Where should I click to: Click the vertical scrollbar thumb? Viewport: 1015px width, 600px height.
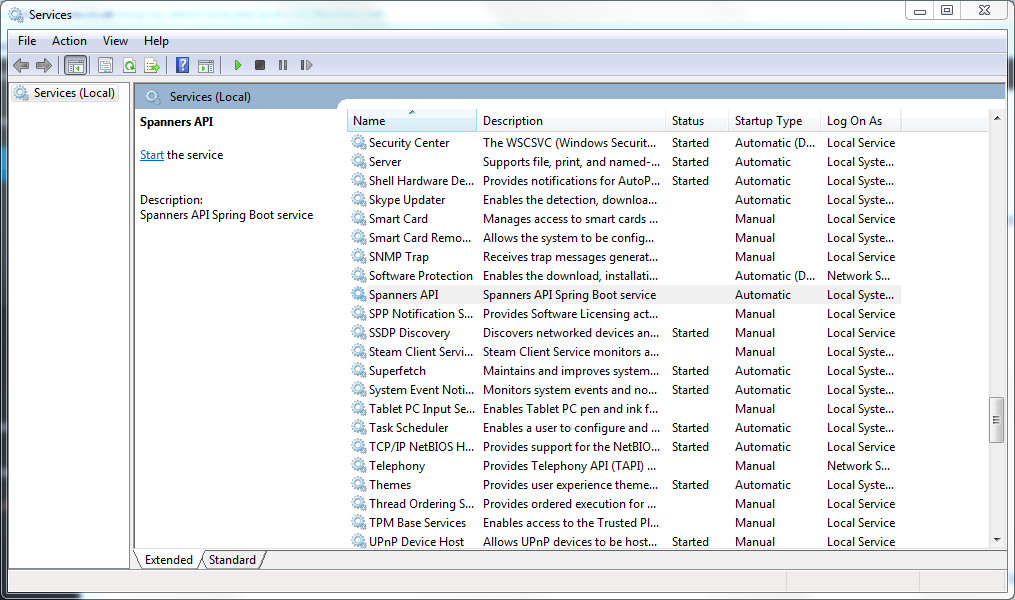[996, 420]
